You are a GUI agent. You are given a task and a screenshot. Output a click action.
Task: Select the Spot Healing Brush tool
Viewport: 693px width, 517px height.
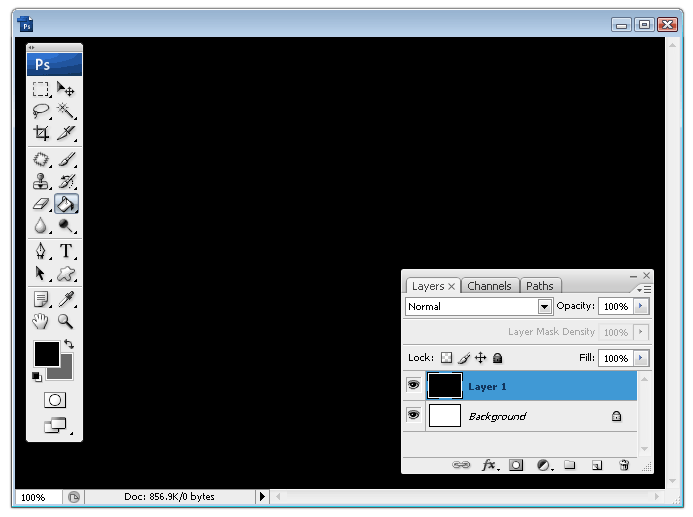41,160
